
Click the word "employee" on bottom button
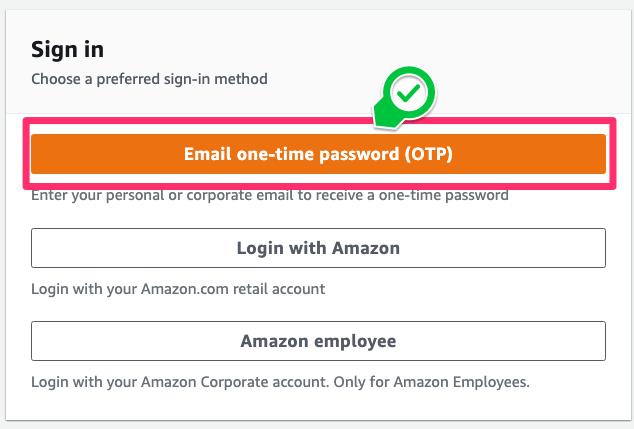[355, 341]
